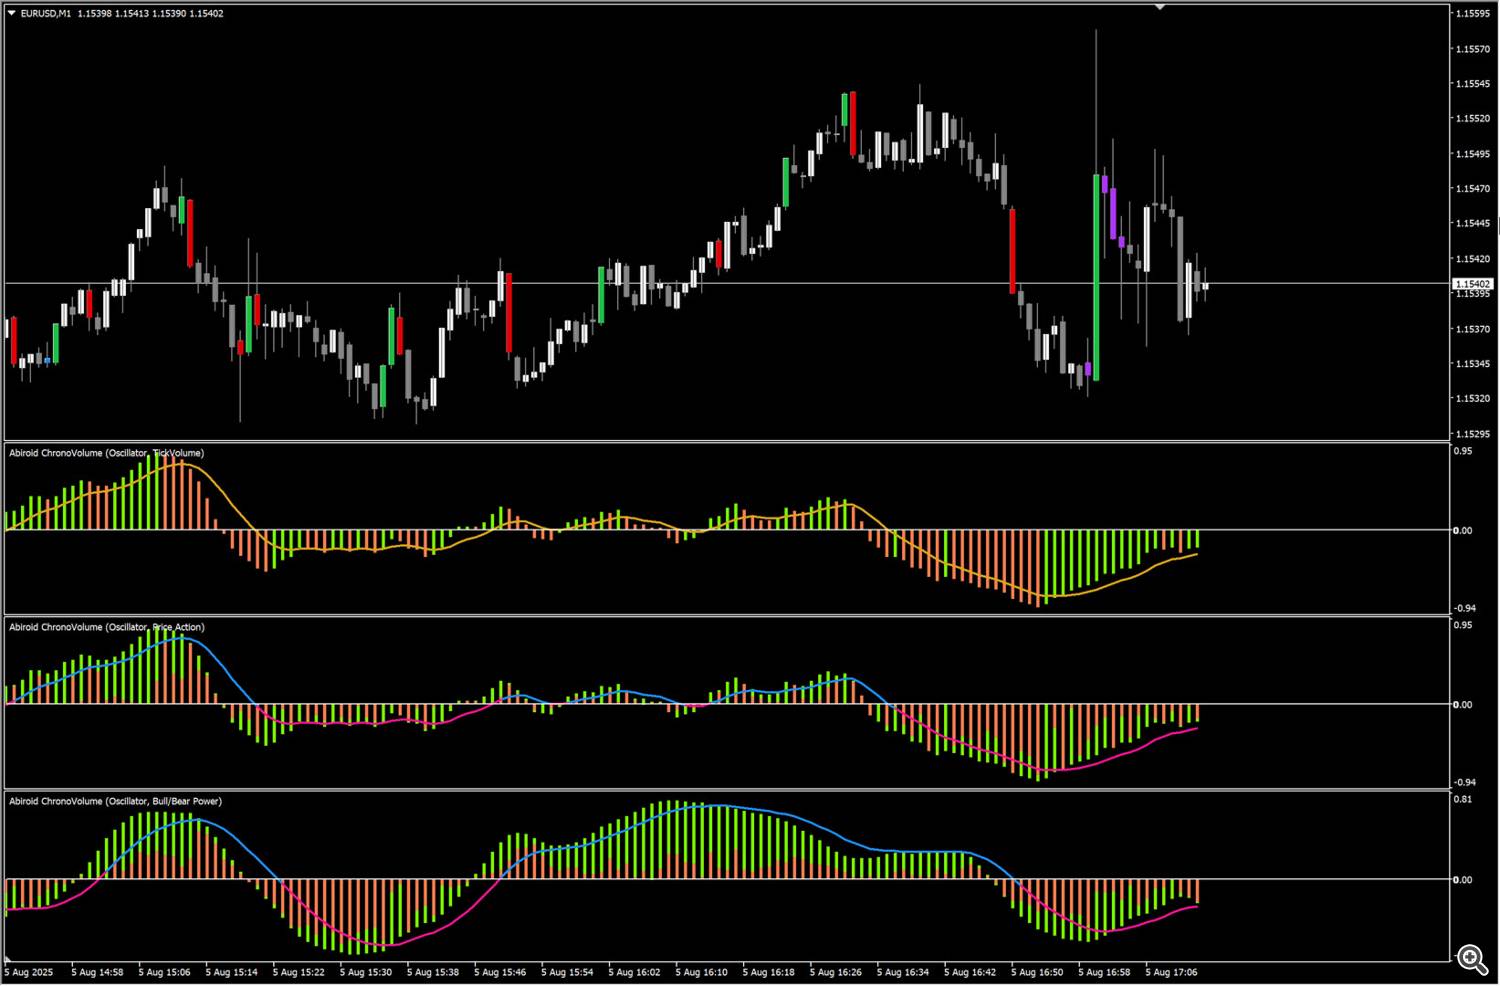Image resolution: width=1500 pixels, height=986 pixels.
Task: Click the 5 Aug 17:06 time label
Action: pyautogui.click(x=1171, y=972)
